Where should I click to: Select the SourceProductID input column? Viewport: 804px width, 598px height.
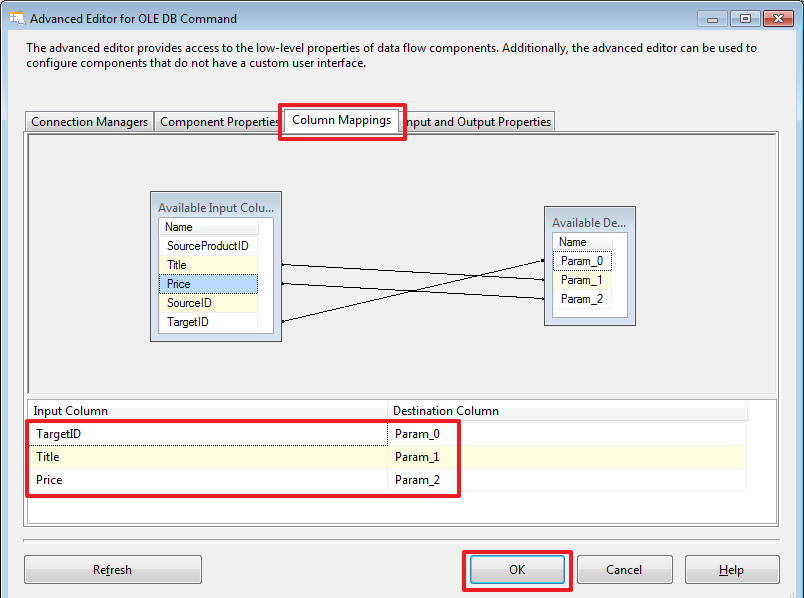(x=208, y=245)
